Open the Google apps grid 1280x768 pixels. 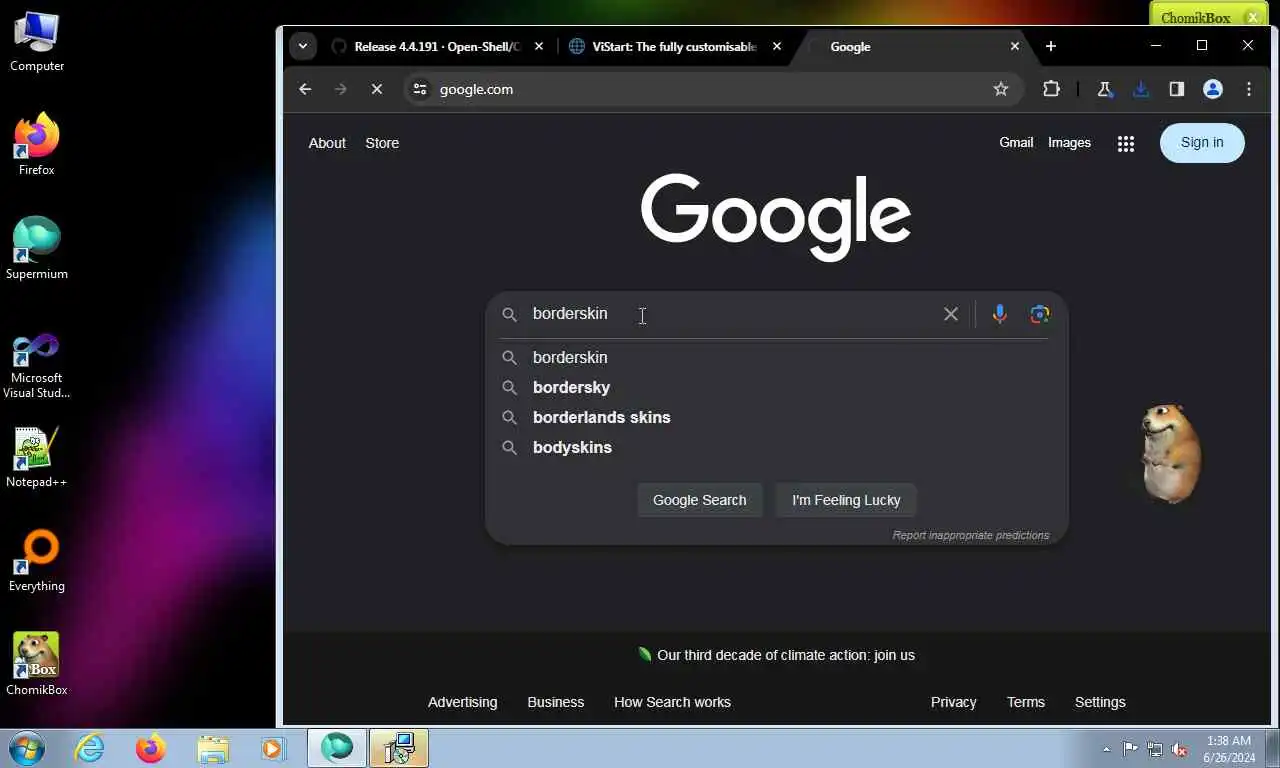(x=1126, y=143)
